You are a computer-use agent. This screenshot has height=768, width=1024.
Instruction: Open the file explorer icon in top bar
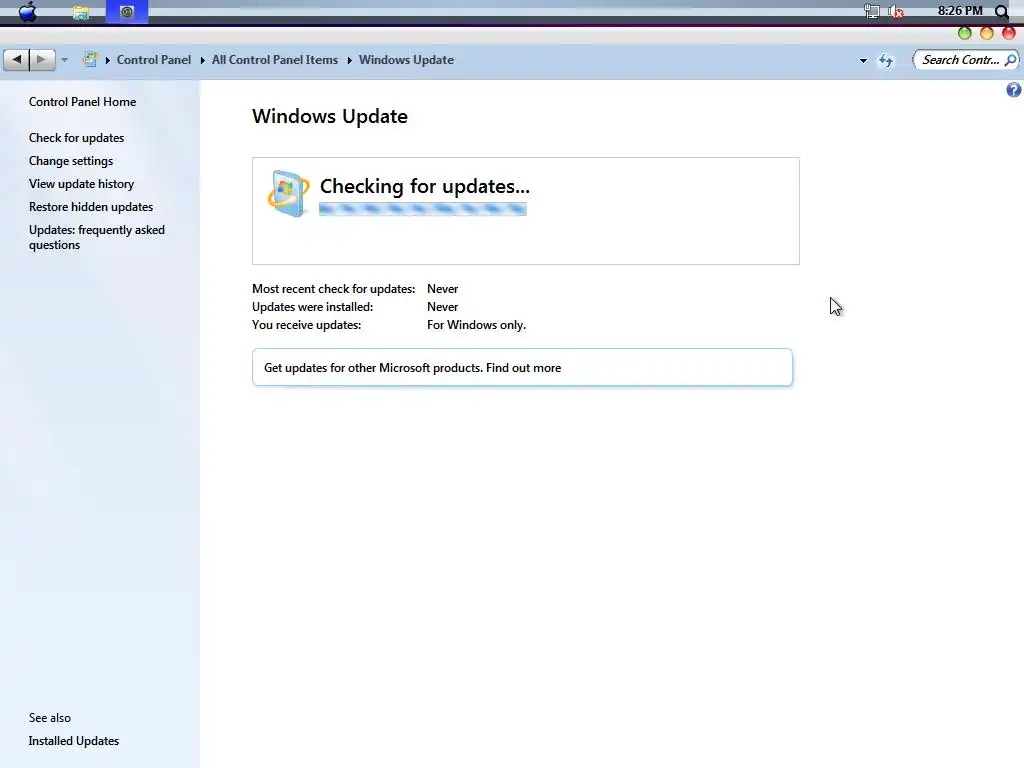(x=81, y=12)
